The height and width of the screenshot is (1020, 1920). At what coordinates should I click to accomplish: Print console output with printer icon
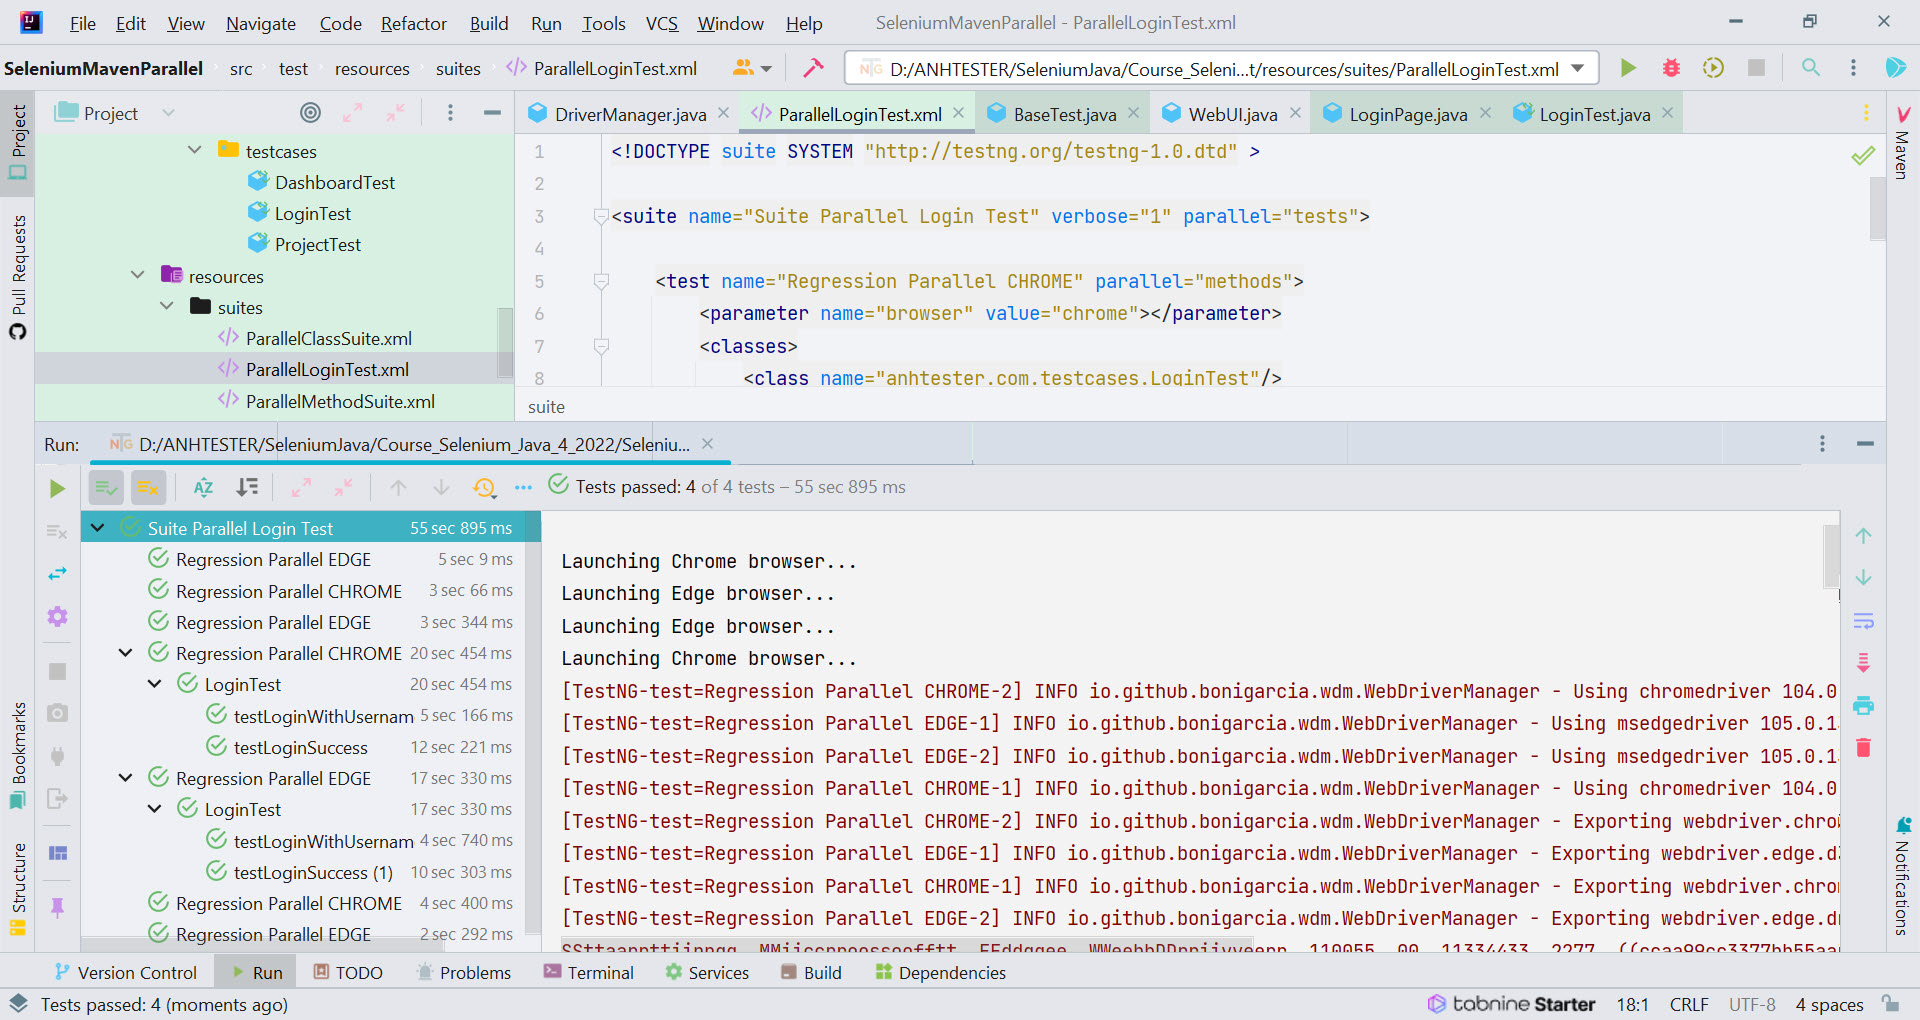[x=1863, y=706]
